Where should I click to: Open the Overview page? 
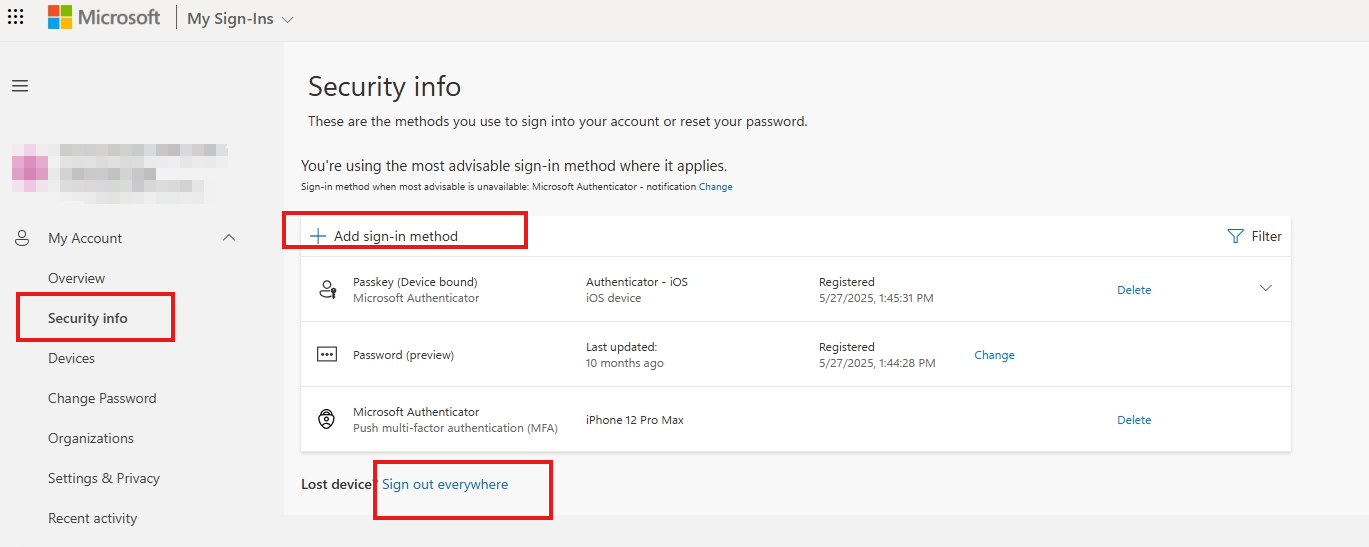(76, 278)
